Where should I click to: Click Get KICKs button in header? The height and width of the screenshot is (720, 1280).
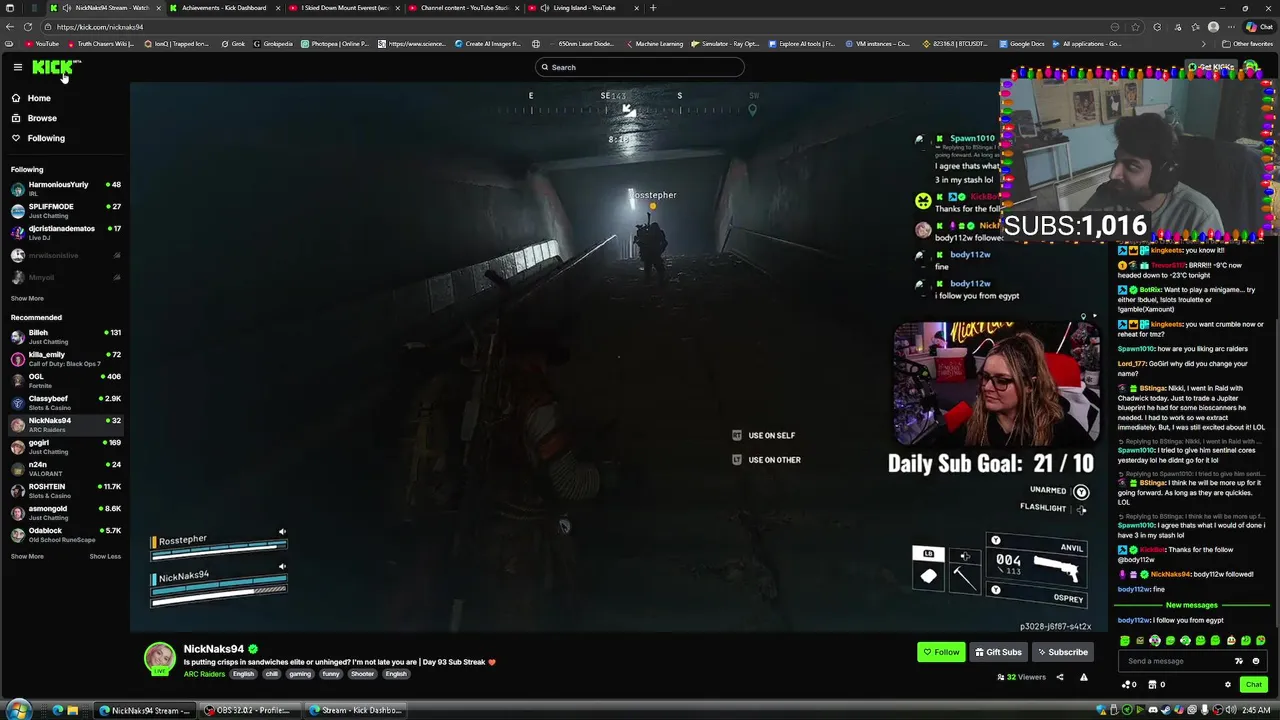(x=1212, y=67)
